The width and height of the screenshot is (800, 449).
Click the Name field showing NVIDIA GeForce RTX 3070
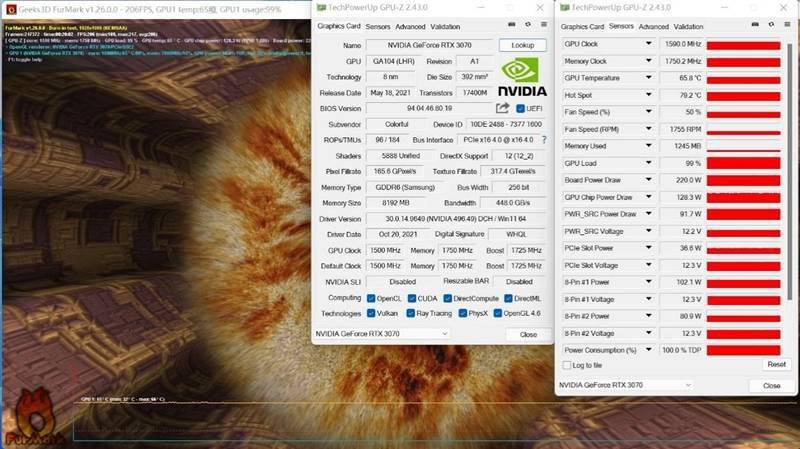pos(430,45)
